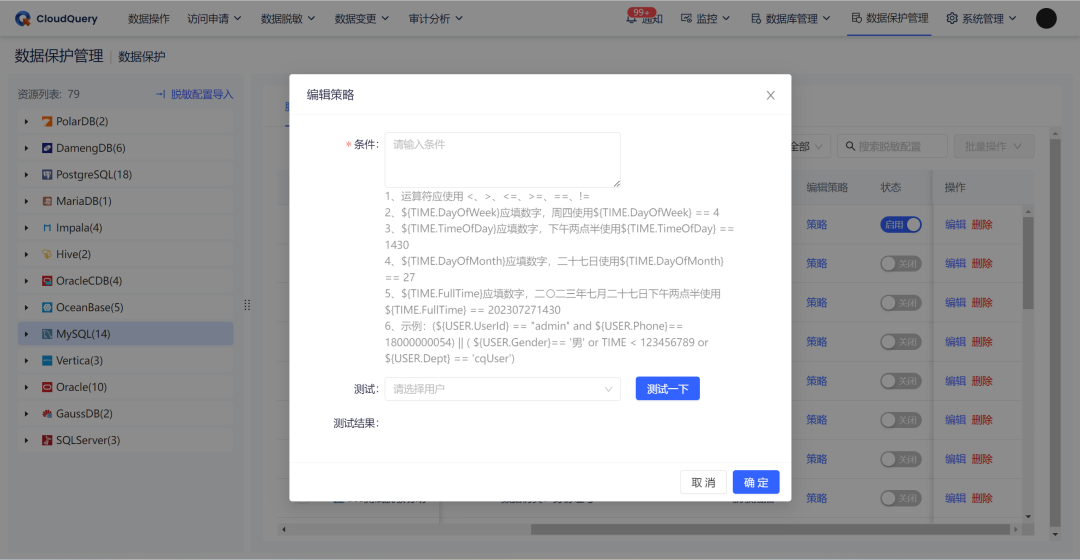The height and width of the screenshot is (560, 1080).
Task: Open the 数据脱敏 menu
Action: tap(288, 19)
